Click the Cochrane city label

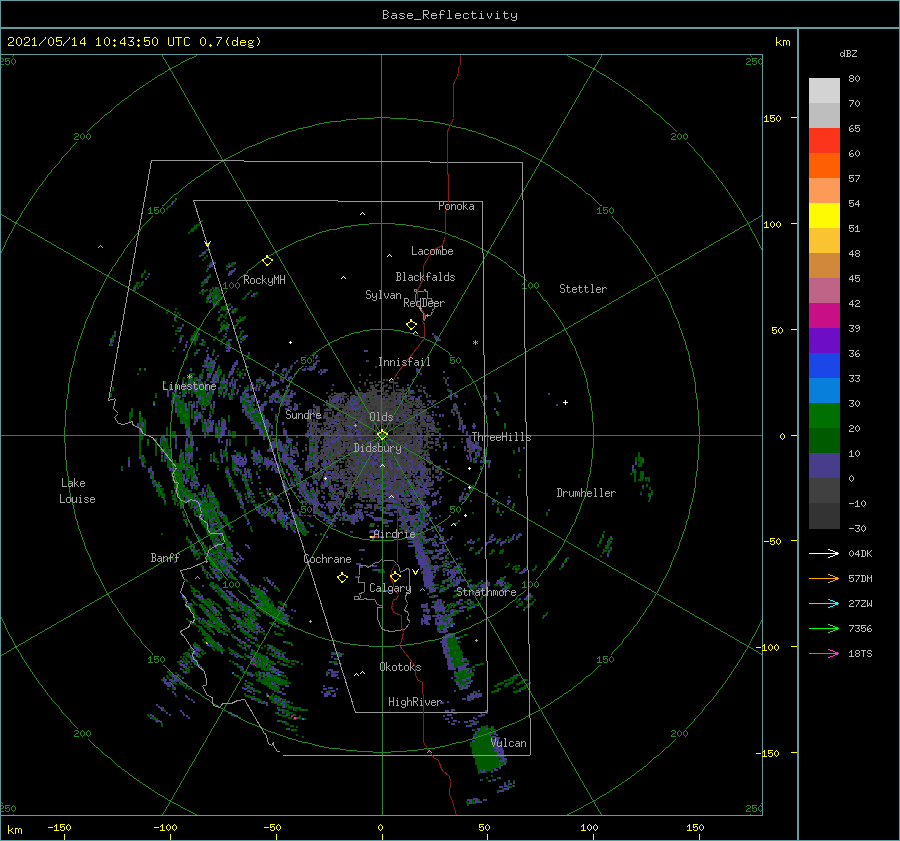coord(327,559)
